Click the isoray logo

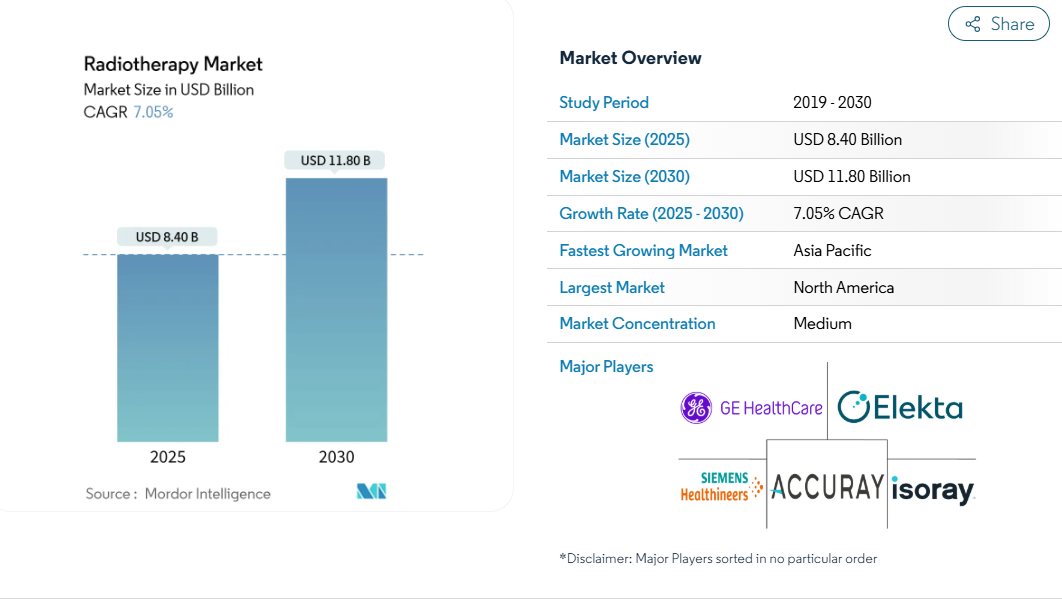coord(933,489)
